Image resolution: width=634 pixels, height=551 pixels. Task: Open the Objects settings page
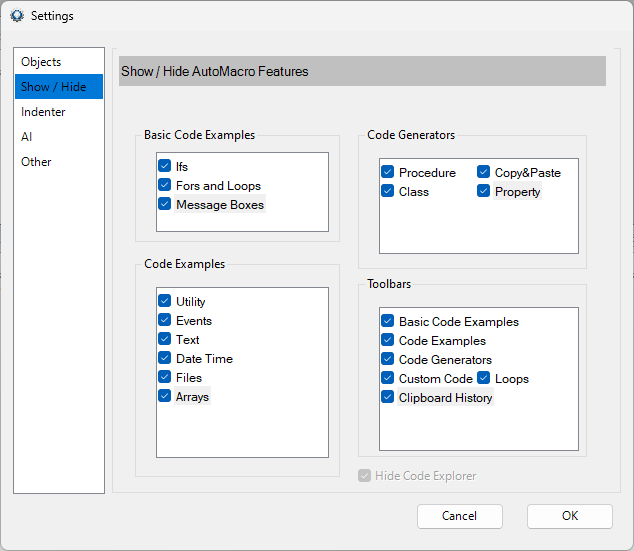point(59,62)
